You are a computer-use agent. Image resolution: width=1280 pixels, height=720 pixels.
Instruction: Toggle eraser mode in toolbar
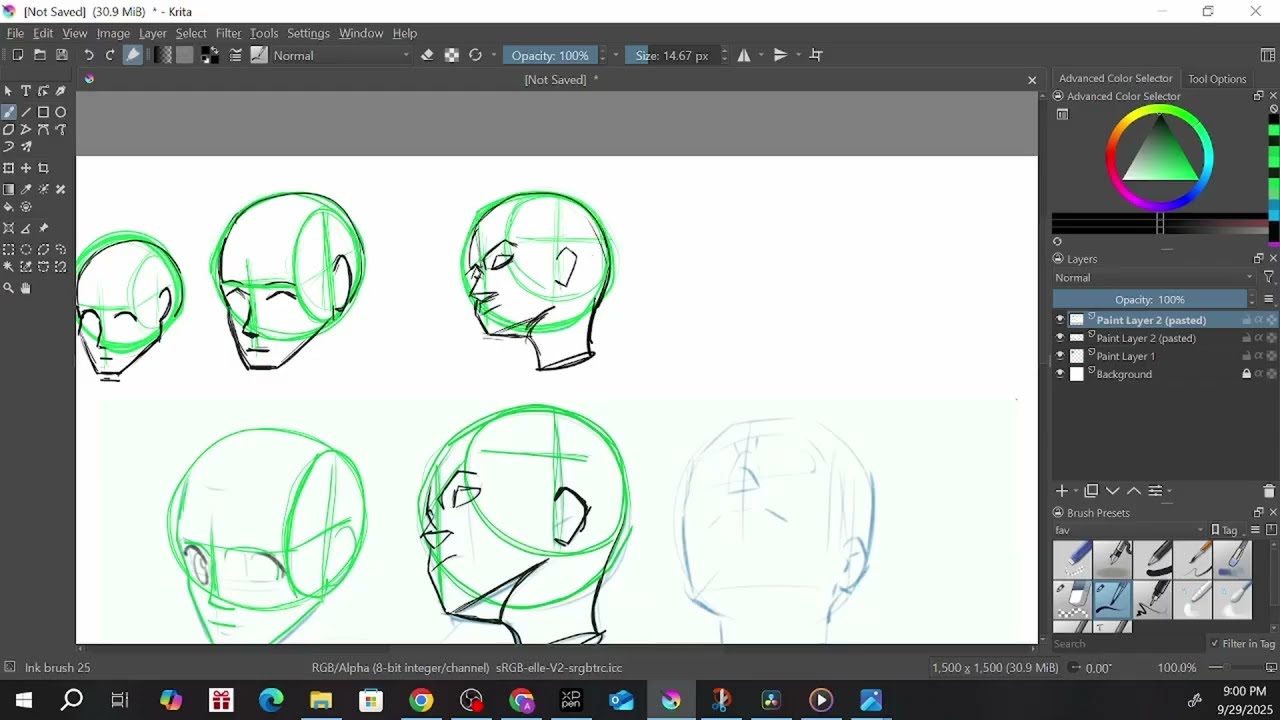pos(427,55)
